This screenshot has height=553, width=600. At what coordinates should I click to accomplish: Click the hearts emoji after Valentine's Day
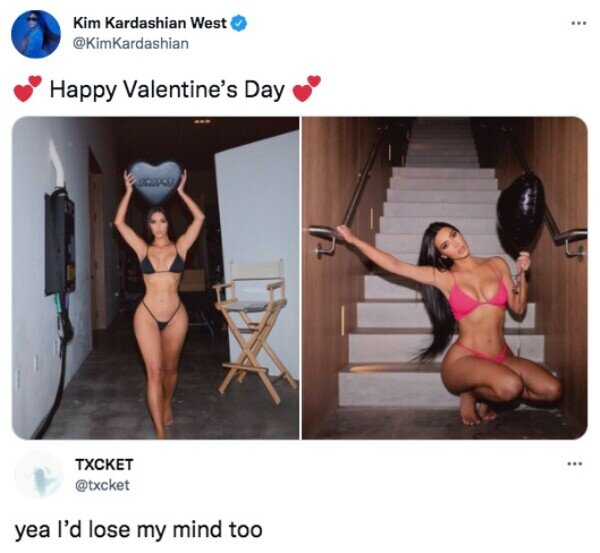pos(307,88)
